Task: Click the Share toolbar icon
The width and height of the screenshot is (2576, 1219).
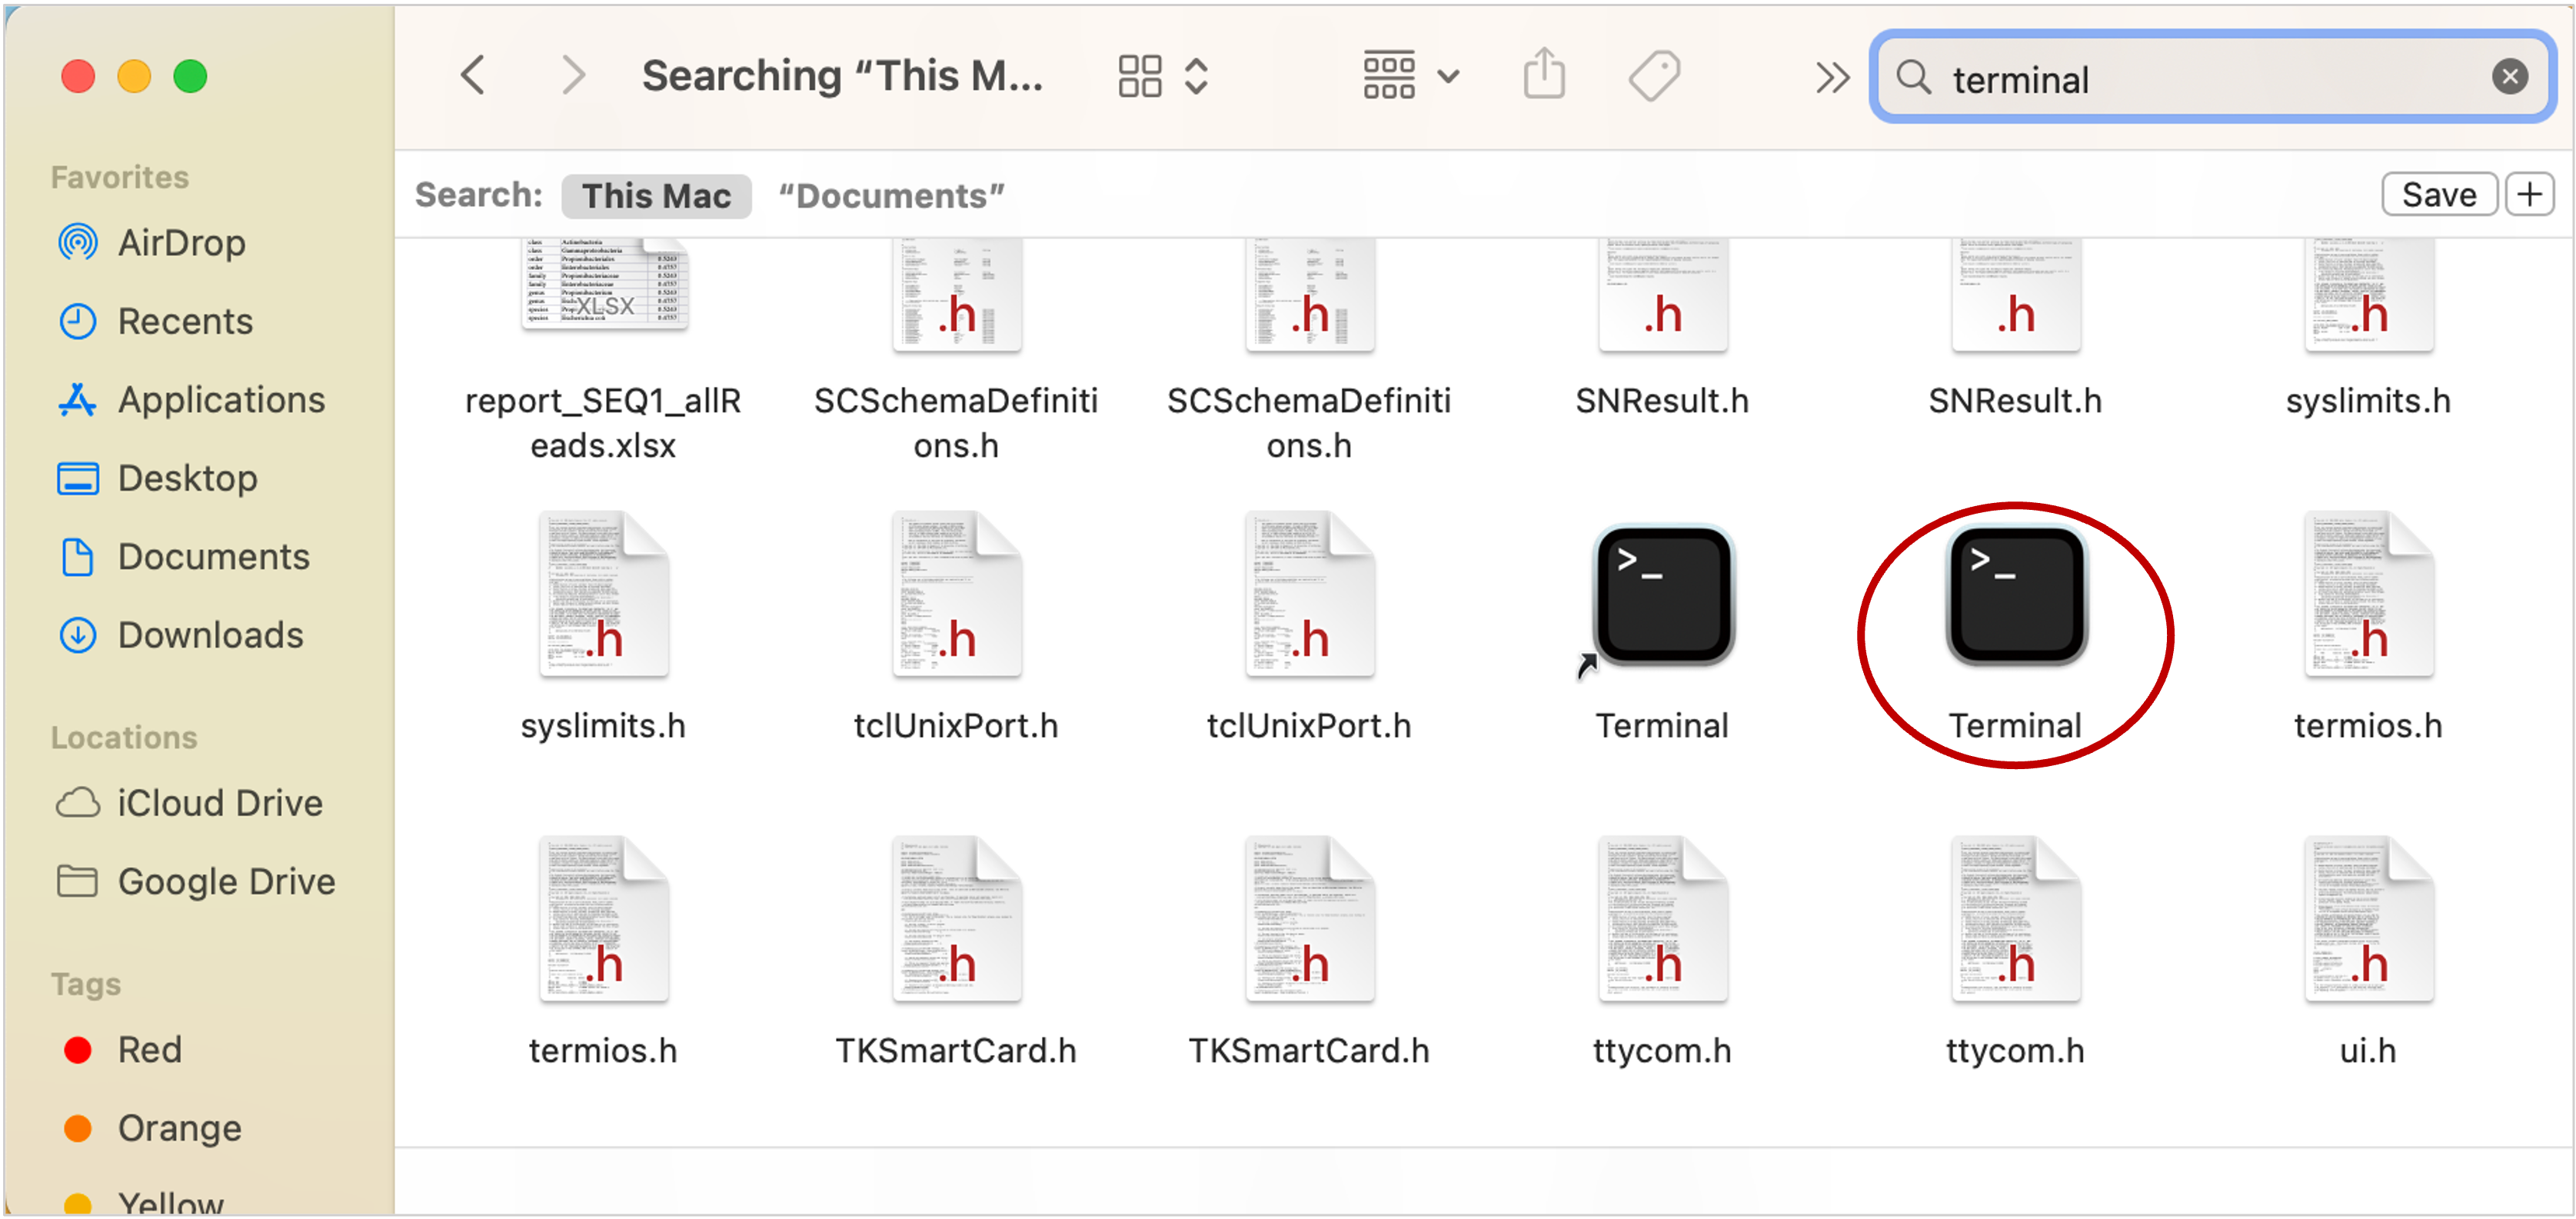Action: 1544,74
